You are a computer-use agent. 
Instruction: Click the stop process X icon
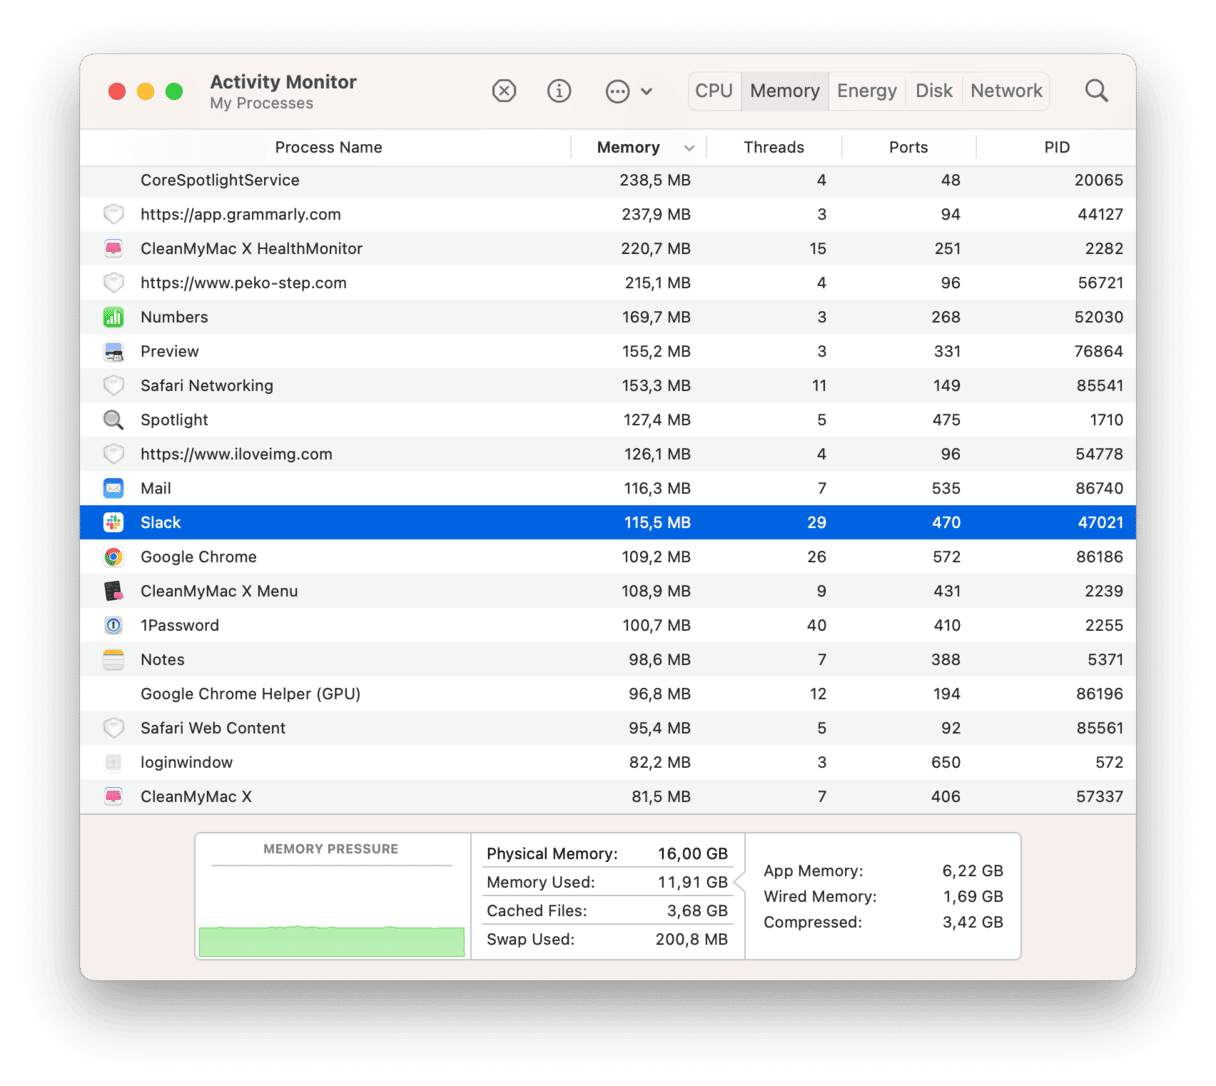pyautogui.click(x=504, y=91)
